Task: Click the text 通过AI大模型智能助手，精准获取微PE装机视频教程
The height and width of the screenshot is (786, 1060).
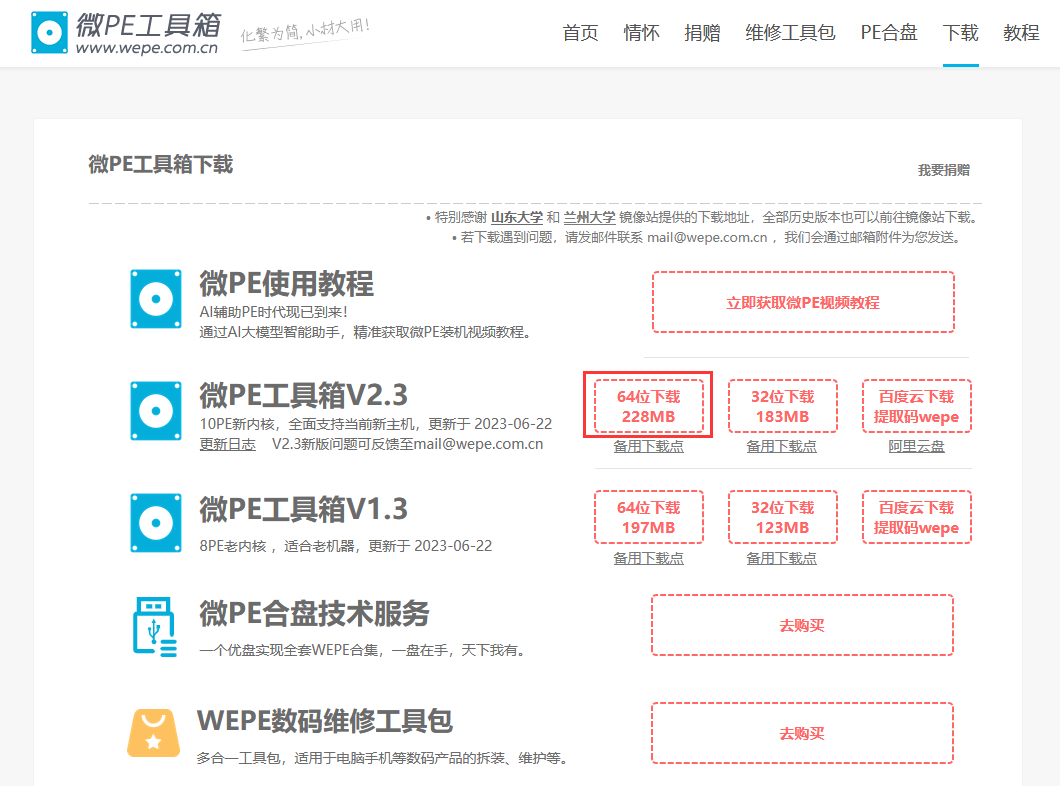Action: (365, 333)
